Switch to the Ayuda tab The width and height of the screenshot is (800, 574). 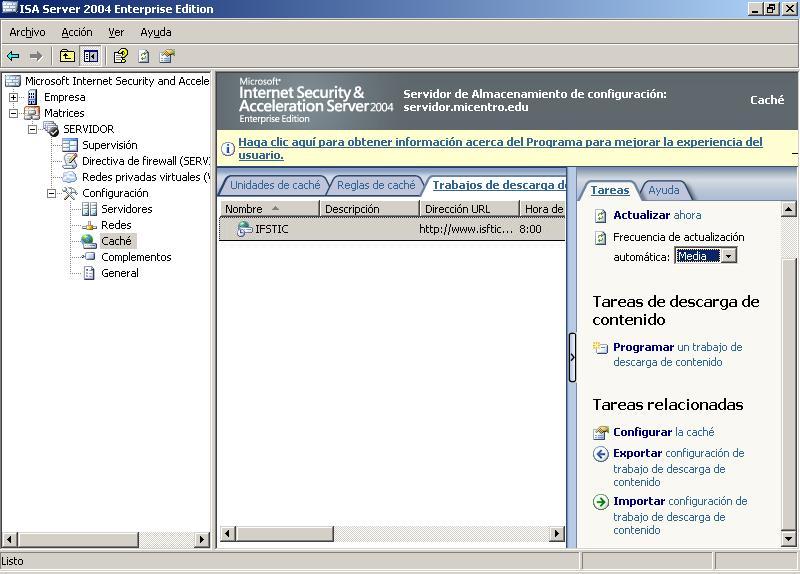click(663, 190)
